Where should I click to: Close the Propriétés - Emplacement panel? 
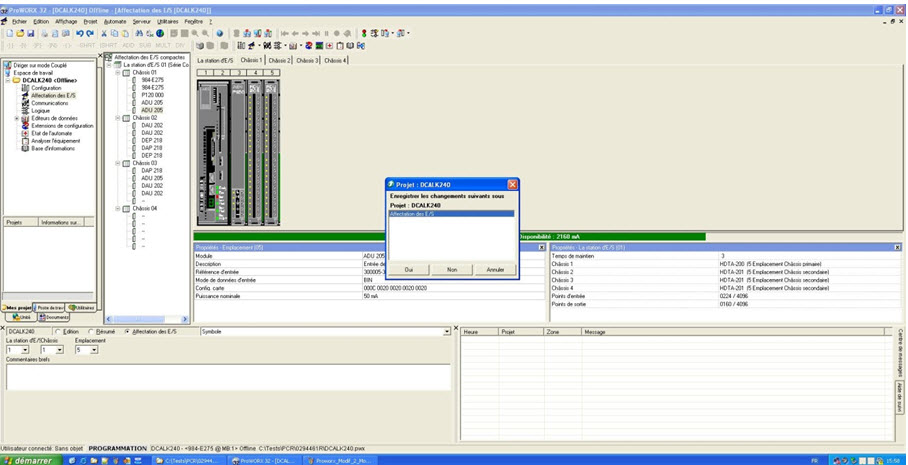(x=541, y=247)
